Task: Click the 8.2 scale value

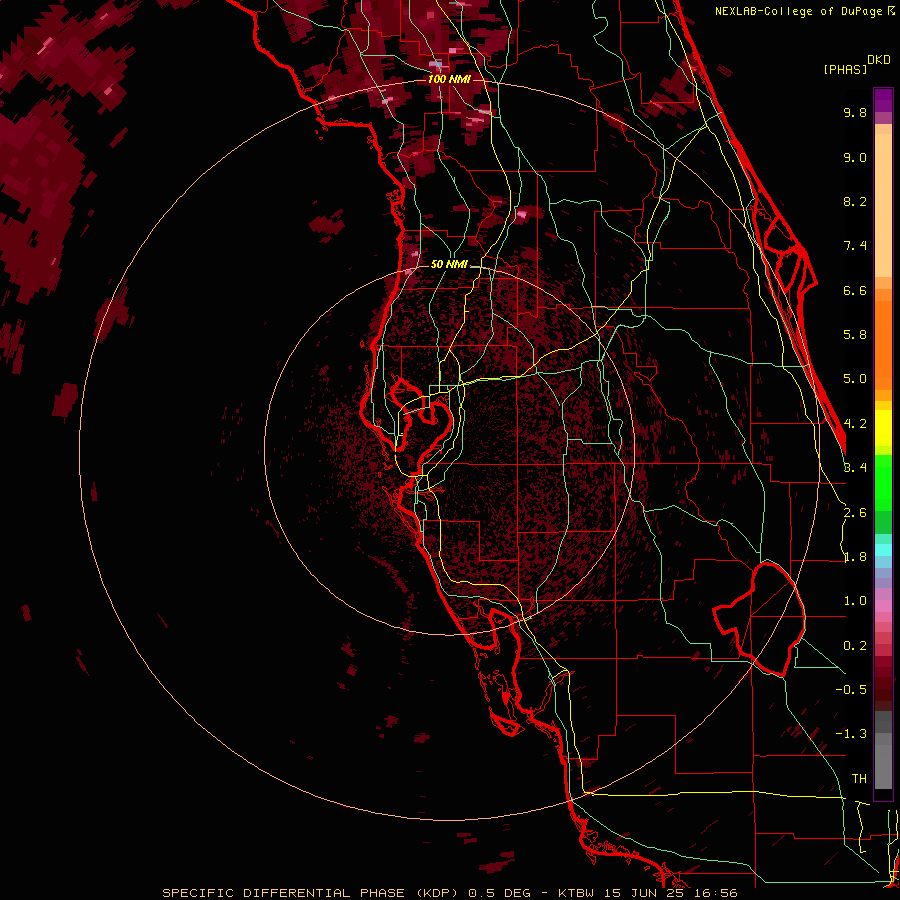Action: pyautogui.click(x=855, y=201)
